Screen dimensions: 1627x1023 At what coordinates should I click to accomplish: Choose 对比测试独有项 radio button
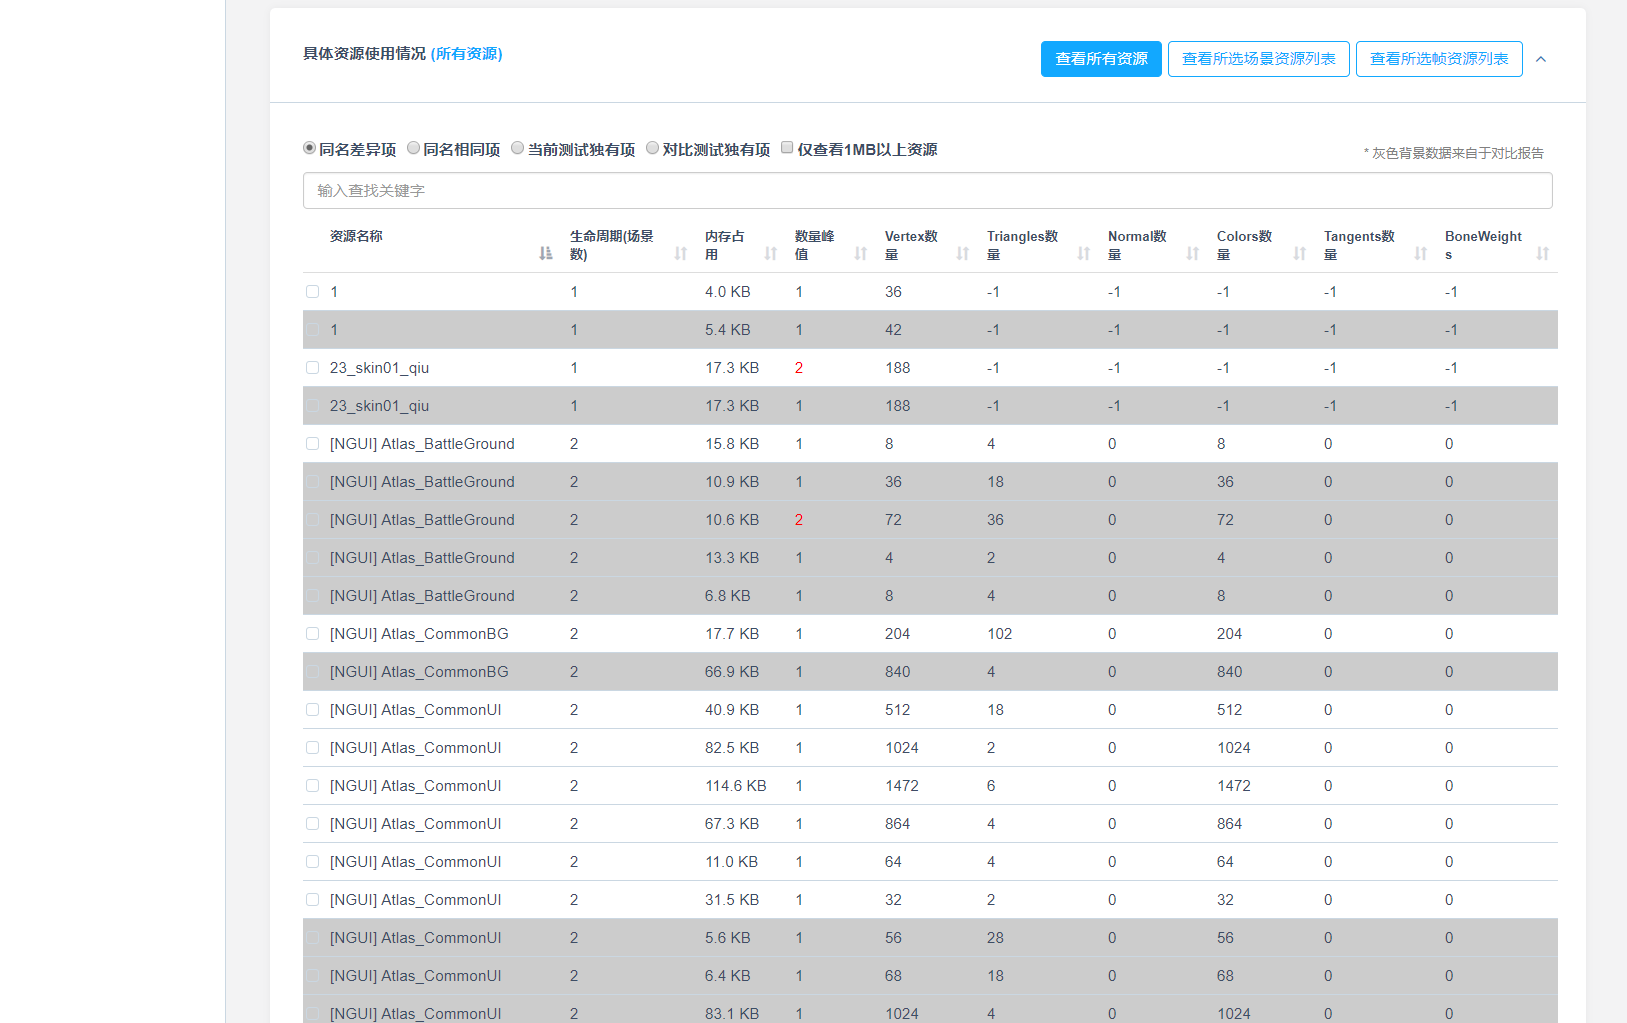click(653, 148)
